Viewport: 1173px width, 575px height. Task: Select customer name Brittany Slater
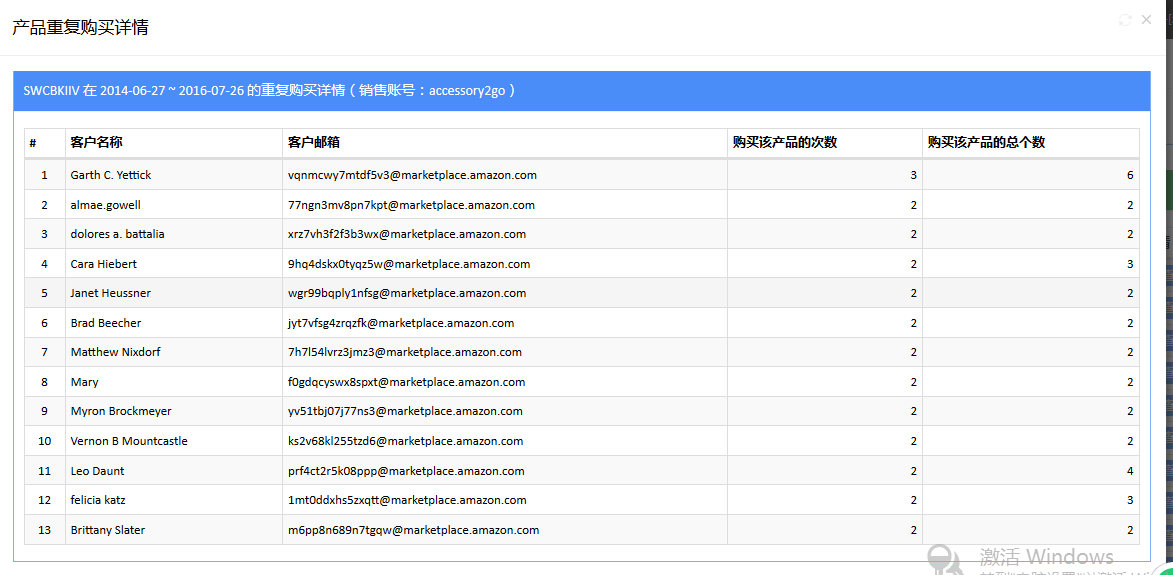[108, 530]
